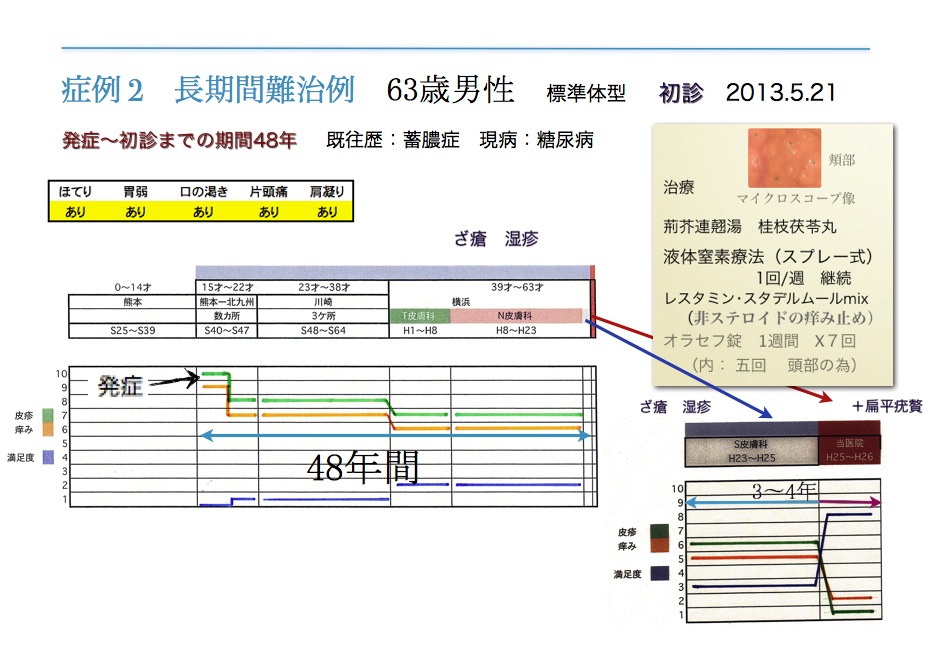The width and height of the screenshot is (928, 653).
Task: Click "既往歴：蓄膿症"
Action: tap(393, 140)
